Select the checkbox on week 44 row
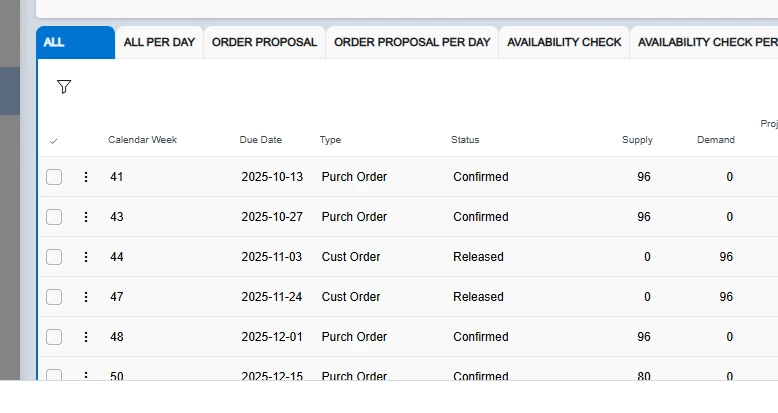The image size is (778, 413). [54, 257]
